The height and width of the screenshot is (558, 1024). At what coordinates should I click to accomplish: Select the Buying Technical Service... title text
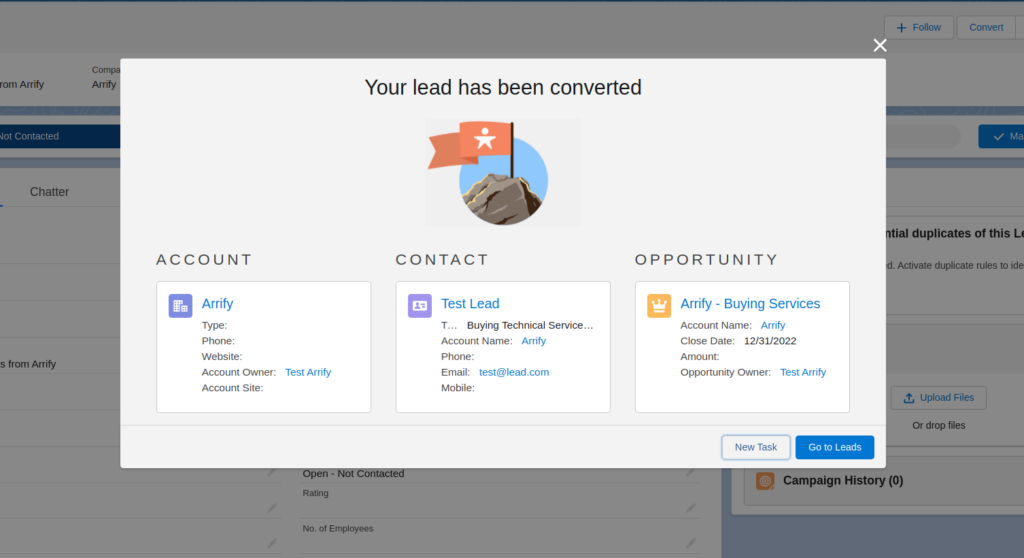coord(530,325)
